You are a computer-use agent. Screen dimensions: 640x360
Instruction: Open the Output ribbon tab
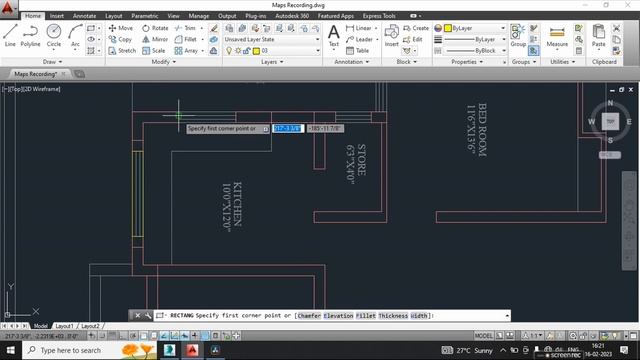point(227,16)
